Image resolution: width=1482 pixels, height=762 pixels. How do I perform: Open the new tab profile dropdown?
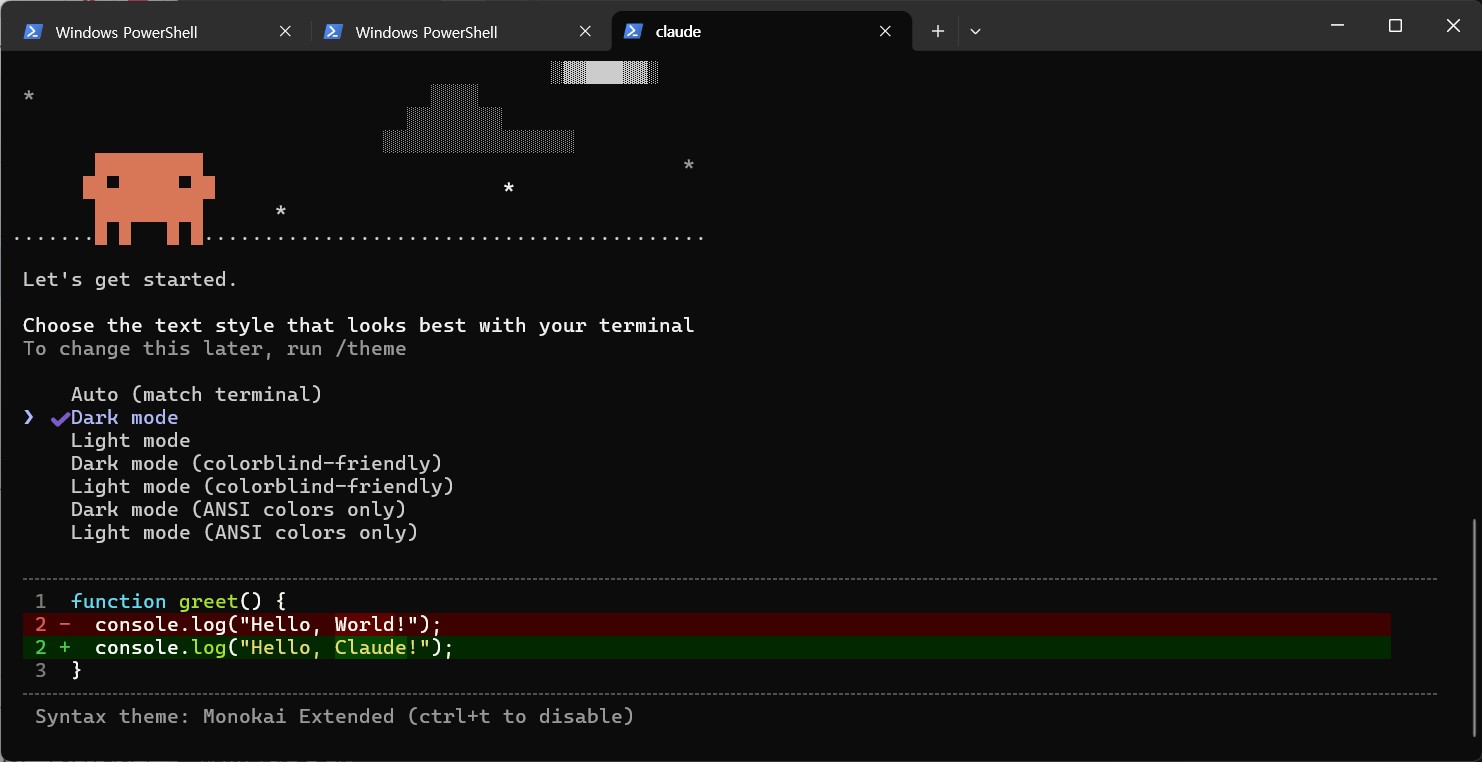[975, 32]
